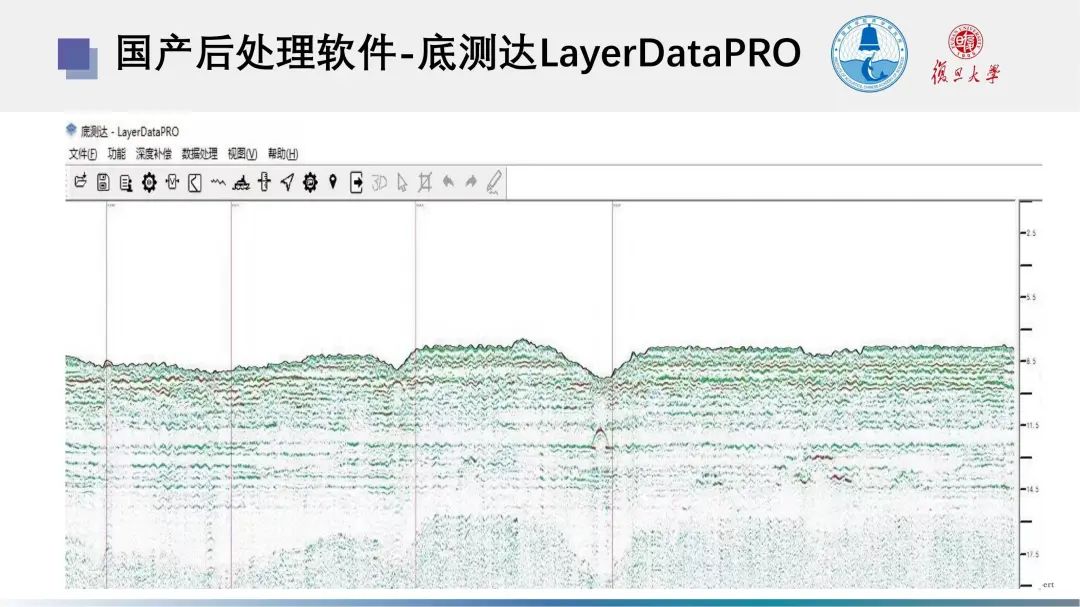Click the first gear settings icon
1080x607 pixels.
click(x=149, y=182)
